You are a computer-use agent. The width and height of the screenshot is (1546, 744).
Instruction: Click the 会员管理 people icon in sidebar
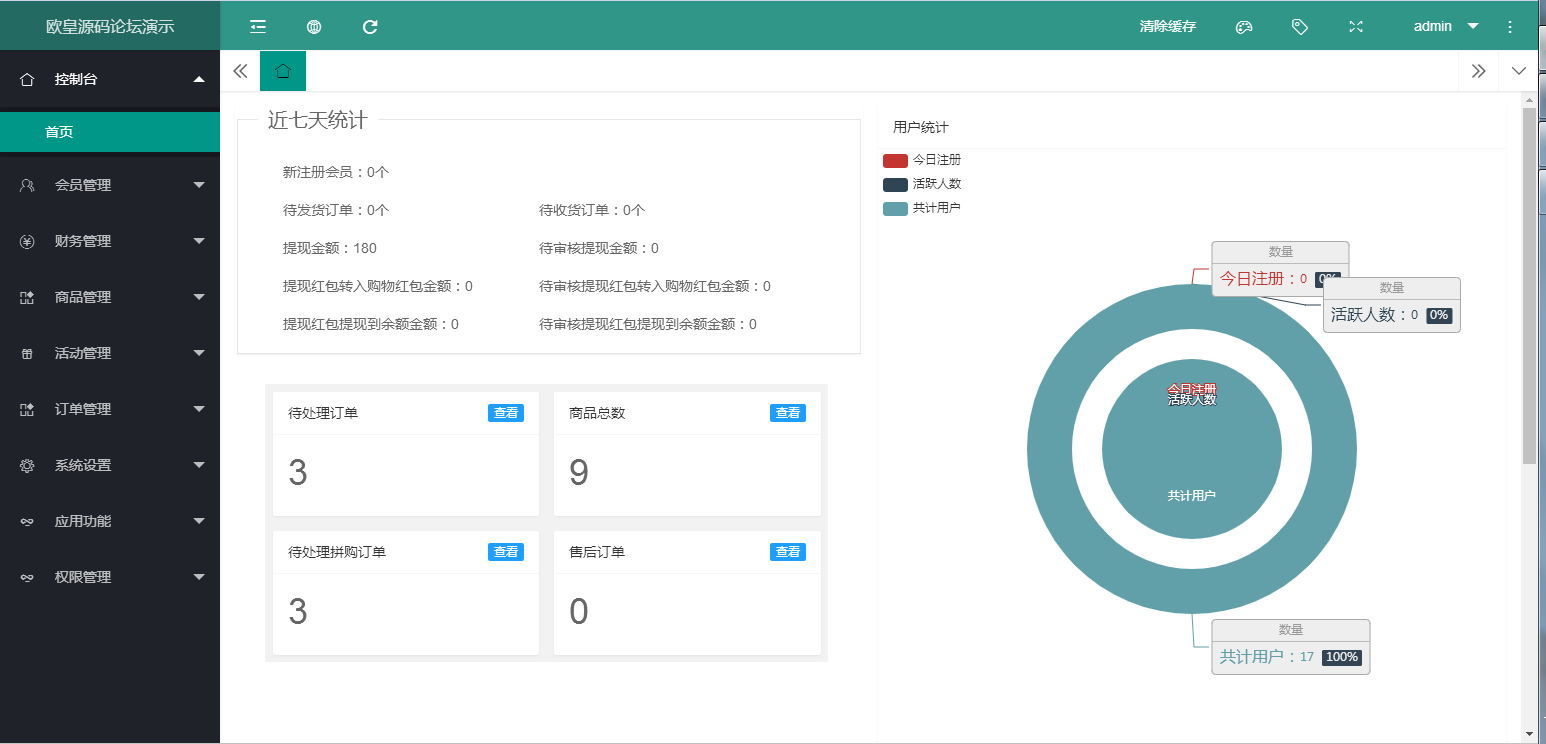pyautogui.click(x=26, y=185)
